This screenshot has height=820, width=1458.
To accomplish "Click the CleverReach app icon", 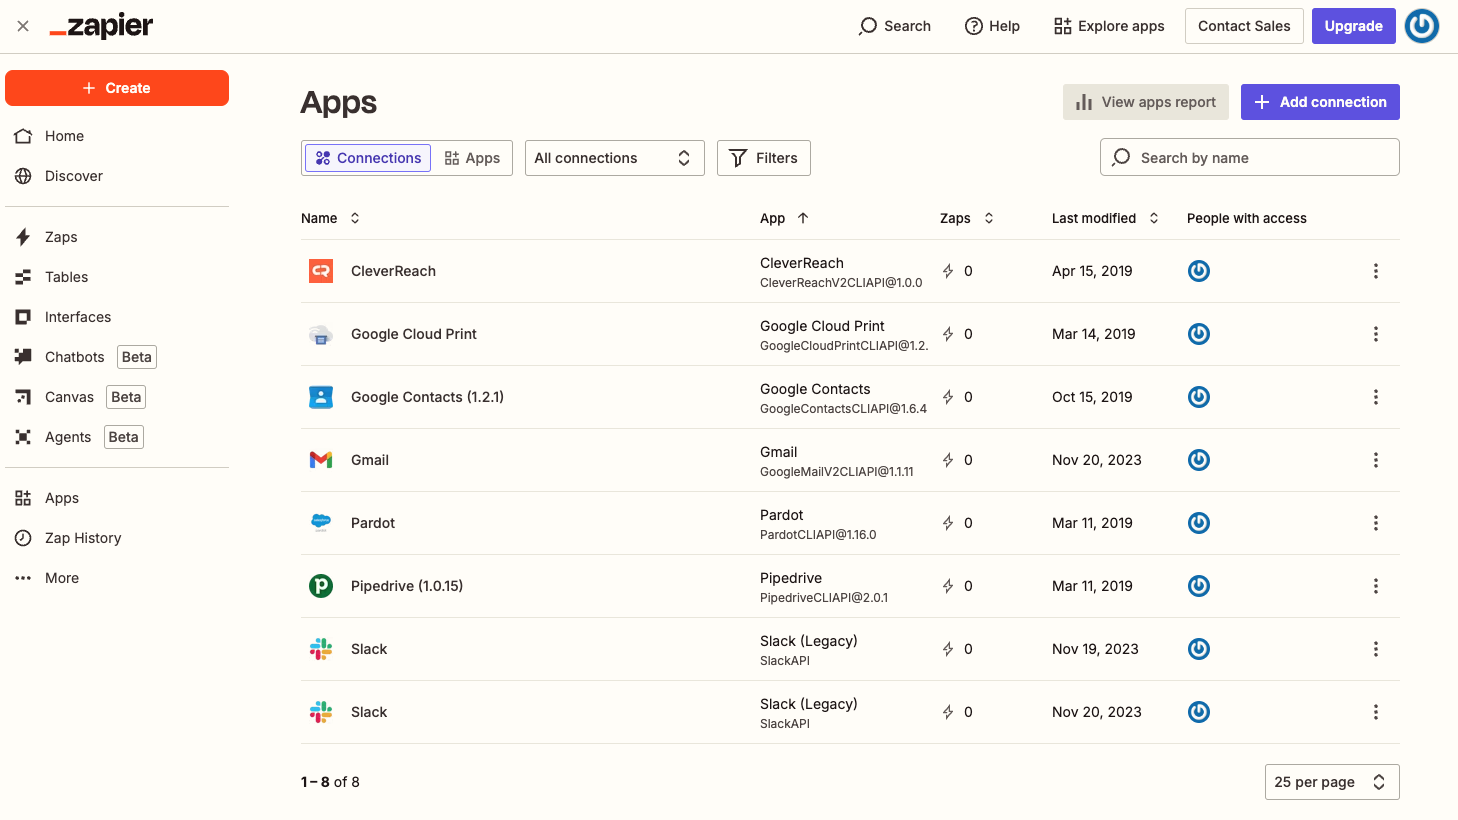I will [x=321, y=271].
